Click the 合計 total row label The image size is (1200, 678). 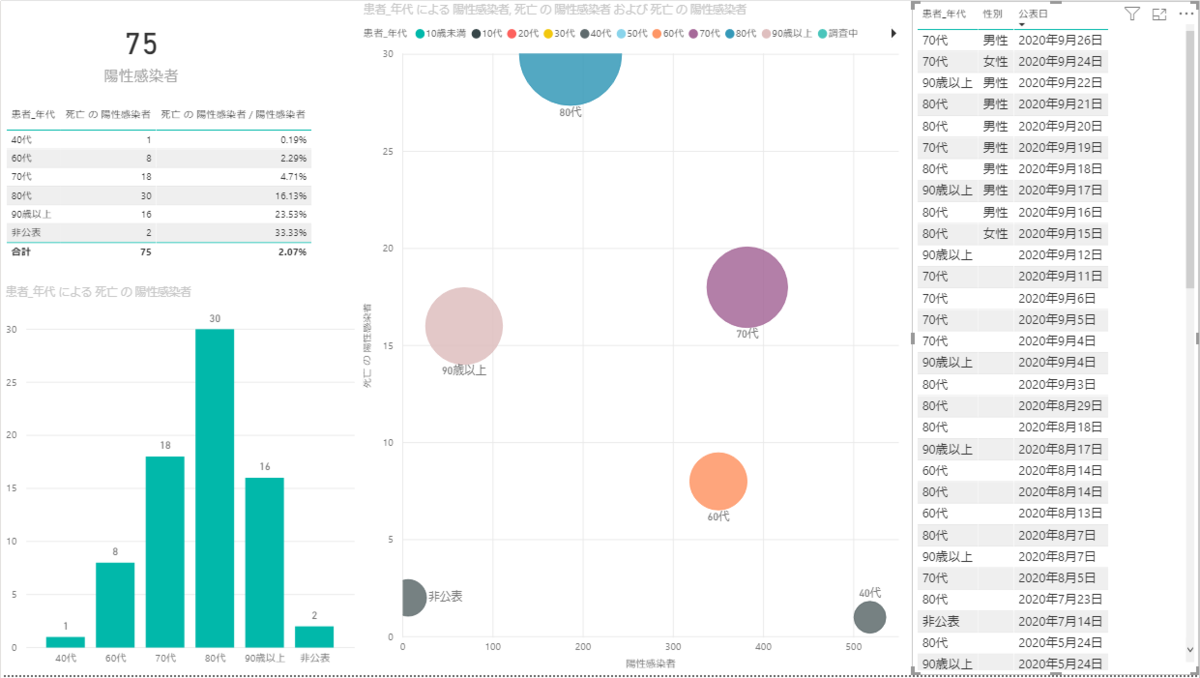point(21,252)
